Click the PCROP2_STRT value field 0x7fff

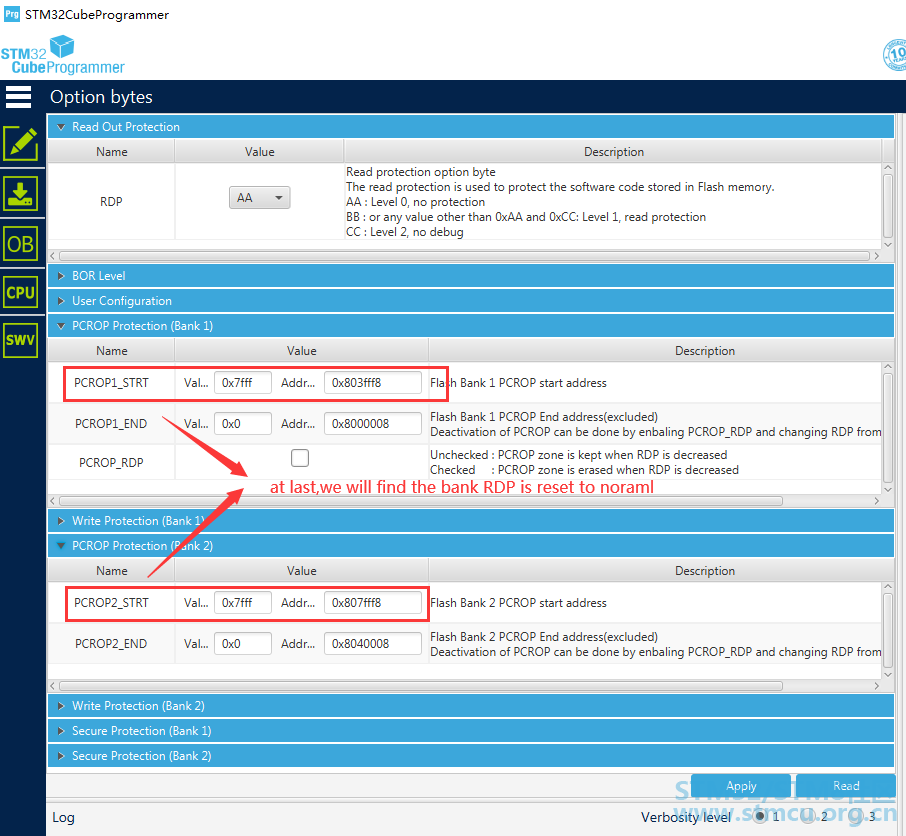[x=243, y=603]
